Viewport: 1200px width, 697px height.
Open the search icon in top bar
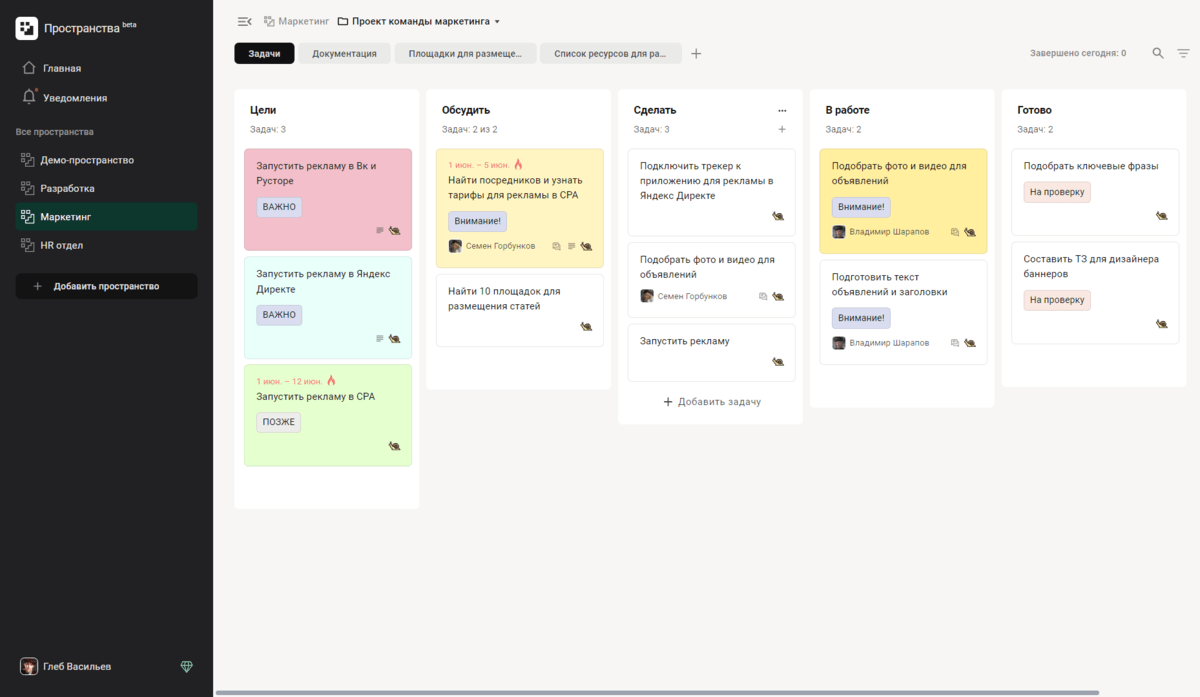pyautogui.click(x=1158, y=53)
